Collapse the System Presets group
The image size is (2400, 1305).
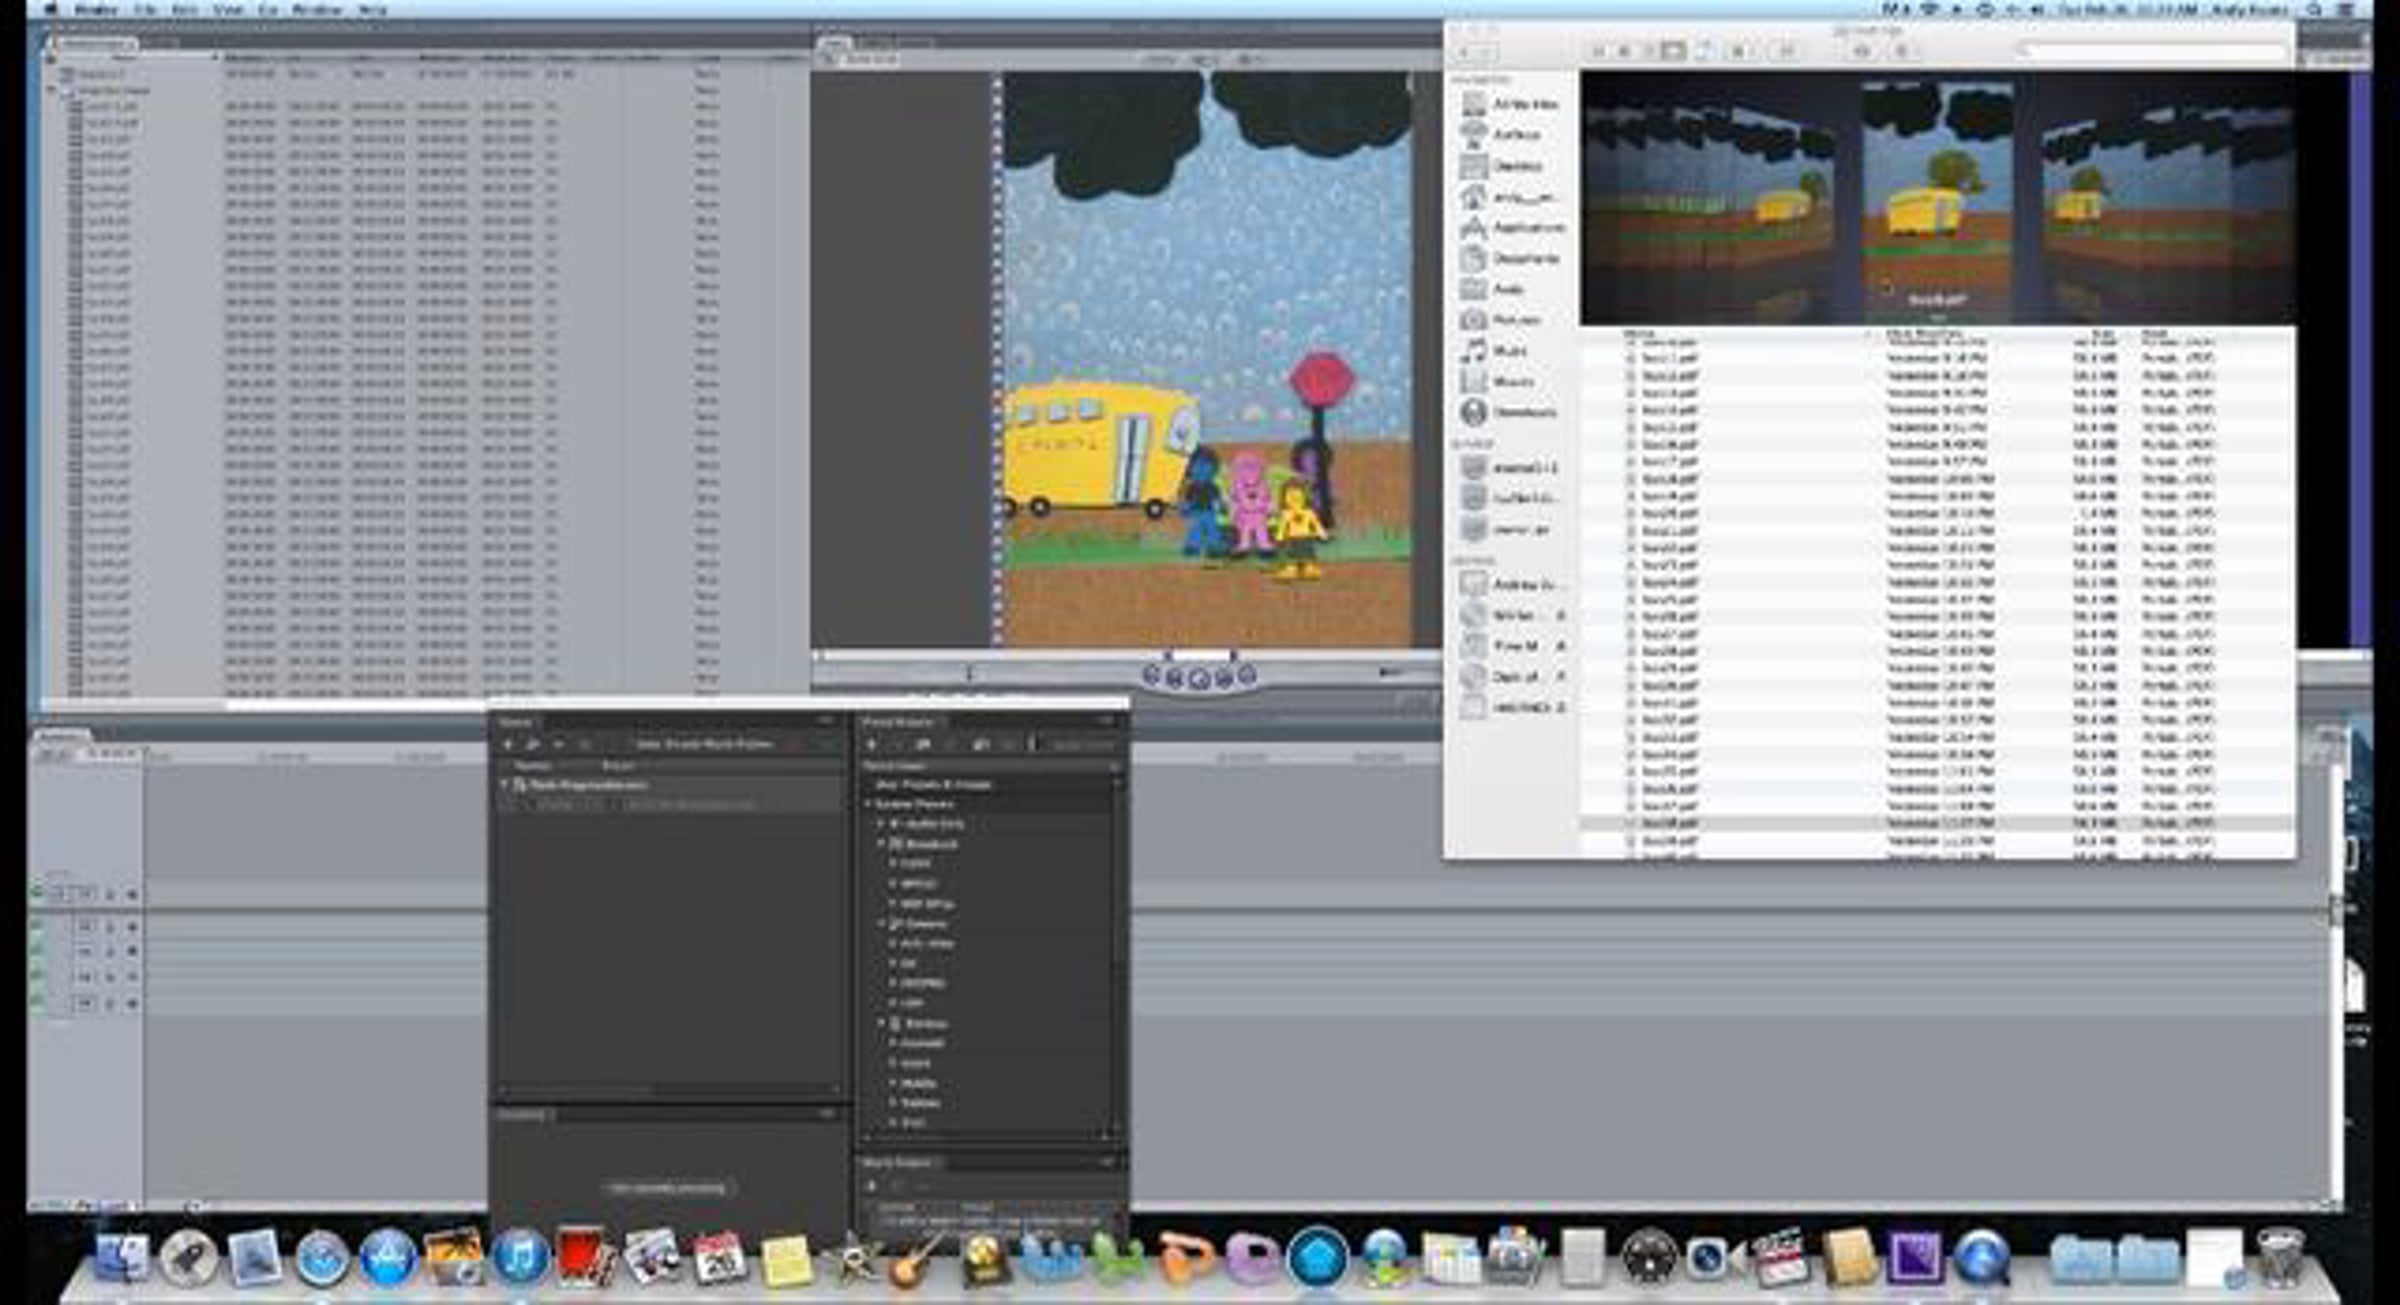(868, 804)
